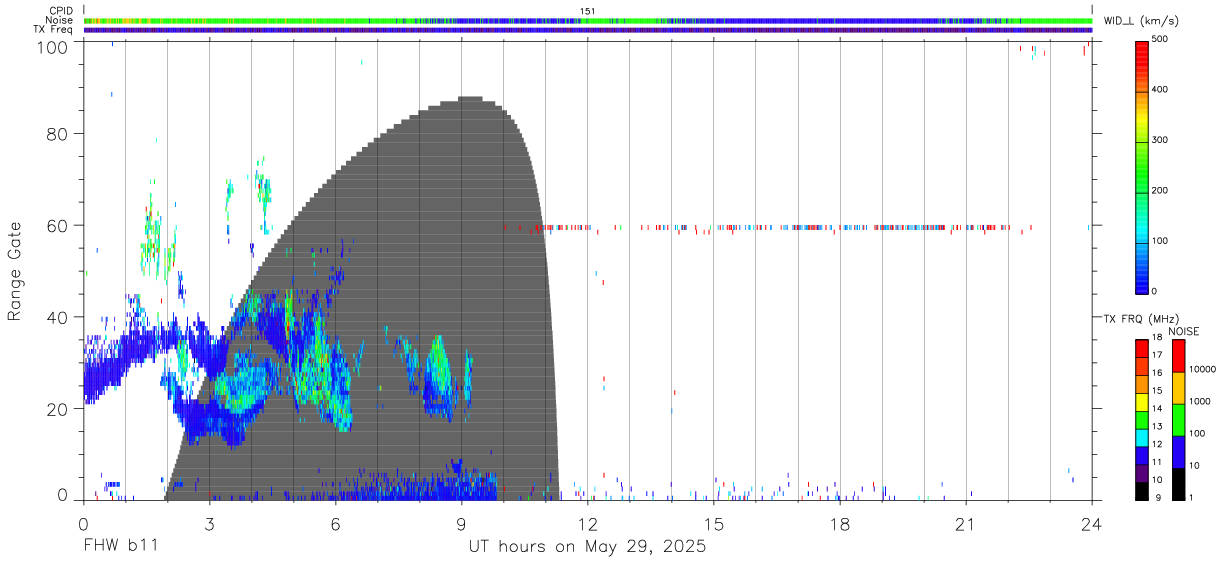
Task: Click the TX frequency color legend bar
Action: pyautogui.click(x=1142, y=419)
